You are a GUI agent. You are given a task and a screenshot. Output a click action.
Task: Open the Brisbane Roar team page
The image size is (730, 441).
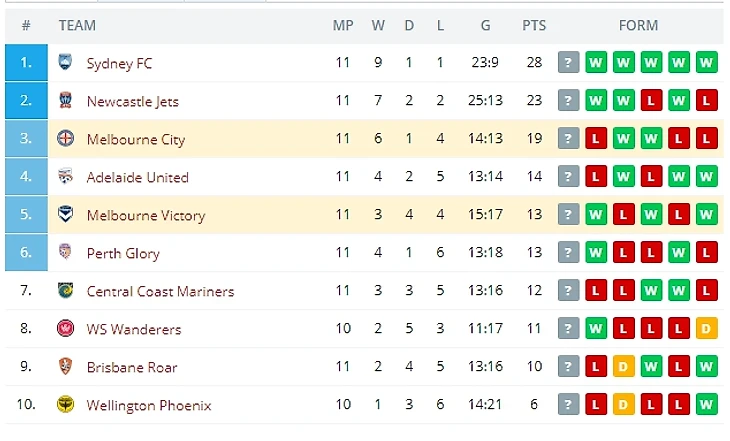click(x=132, y=367)
